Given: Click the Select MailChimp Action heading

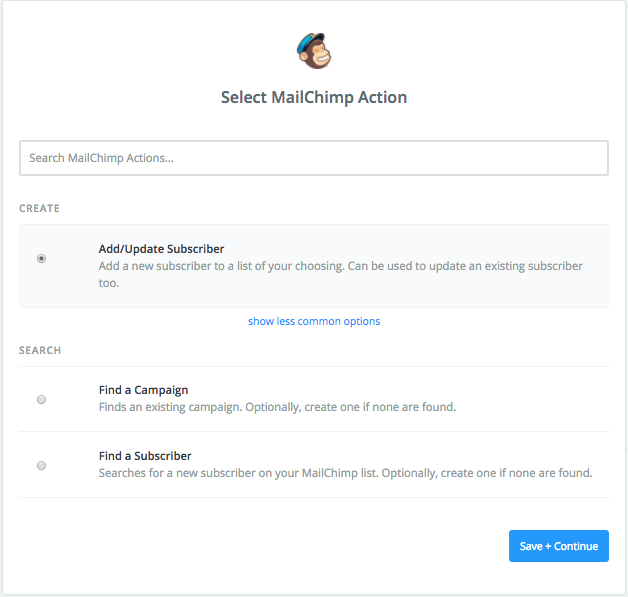Looking at the screenshot, I should 314,98.
